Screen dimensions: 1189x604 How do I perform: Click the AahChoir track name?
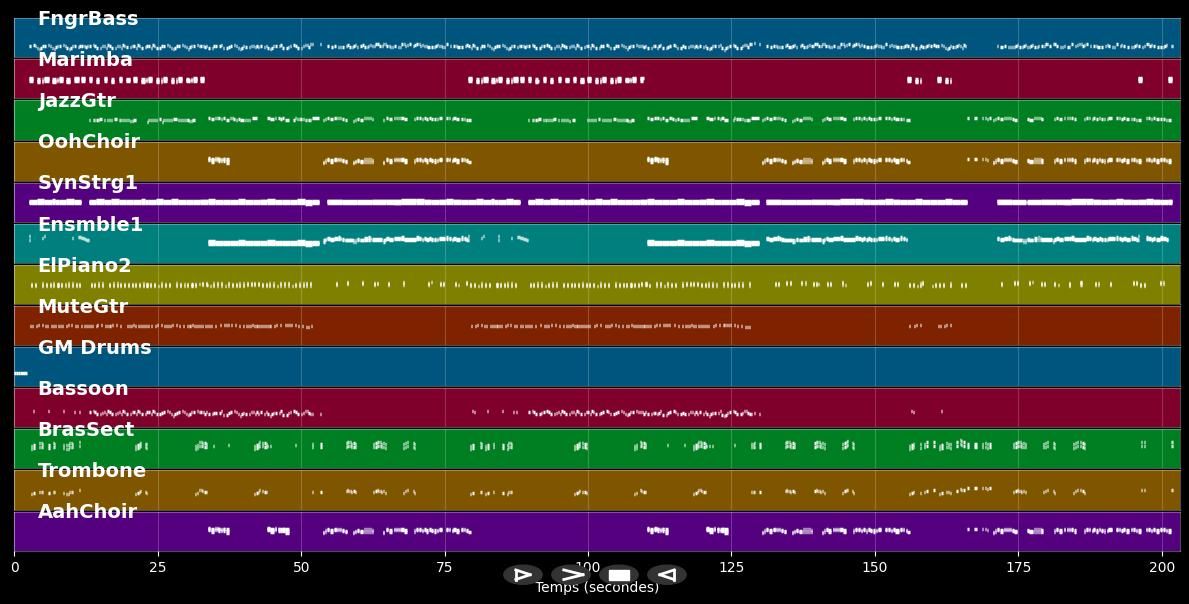pos(87,512)
